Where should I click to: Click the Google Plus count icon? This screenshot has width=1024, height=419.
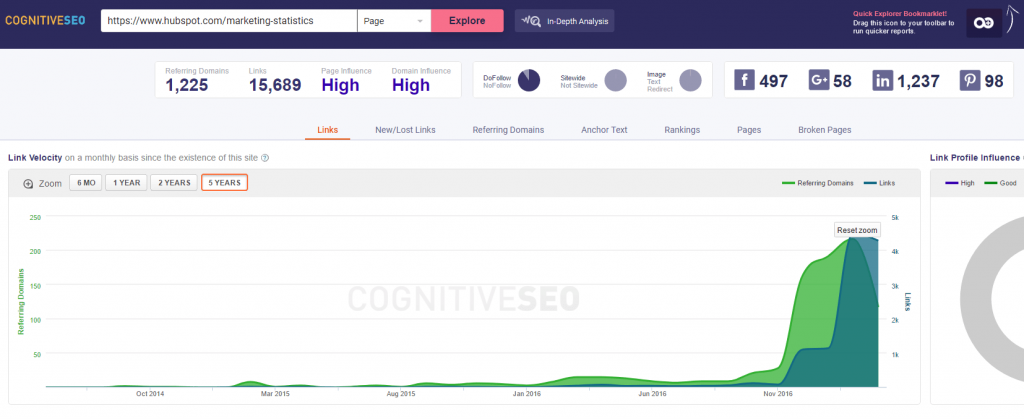click(819, 81)
